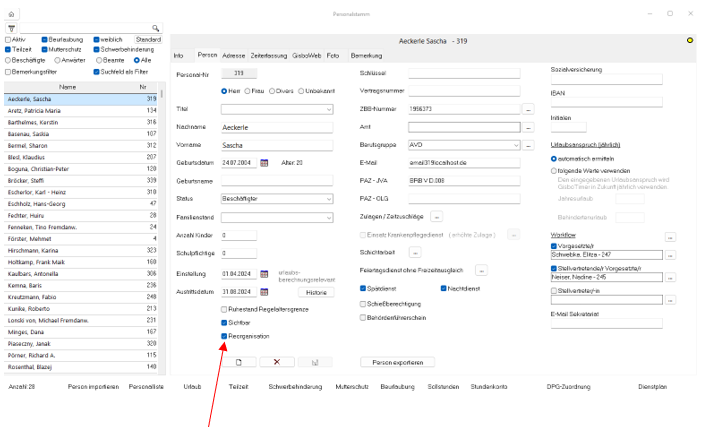Image resolution: width=722 pixels, height=429 pixels.
Task: Select the Frau radio button
Action: pyautogui.click(x=250, y=91)
